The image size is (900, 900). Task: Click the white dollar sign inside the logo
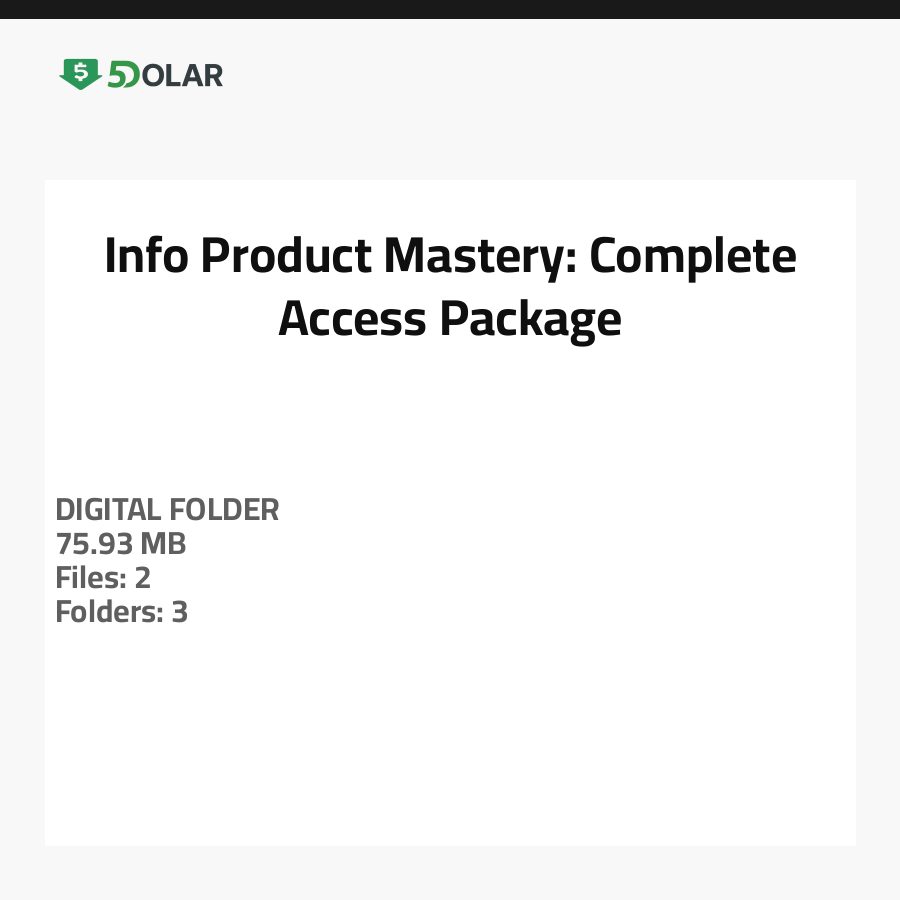click(x=80, y=71)
